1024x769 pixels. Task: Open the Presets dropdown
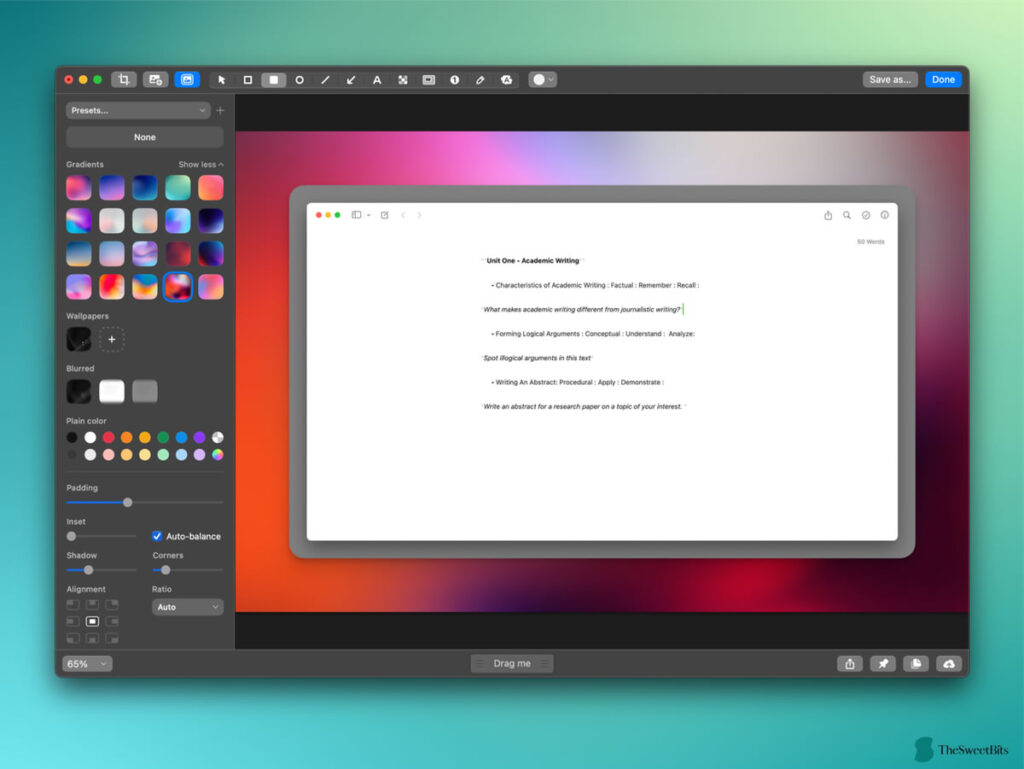click(138, 110)
